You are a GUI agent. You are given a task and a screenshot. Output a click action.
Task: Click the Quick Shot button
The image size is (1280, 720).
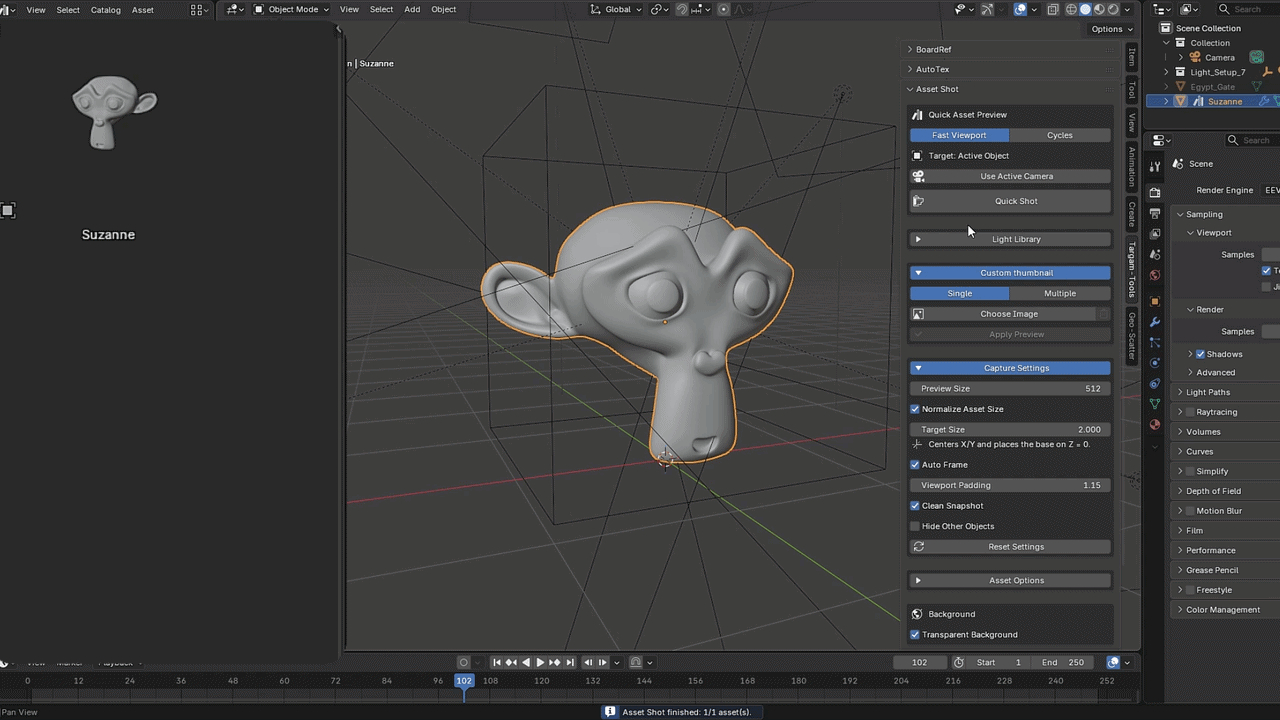pos(1010,201)
